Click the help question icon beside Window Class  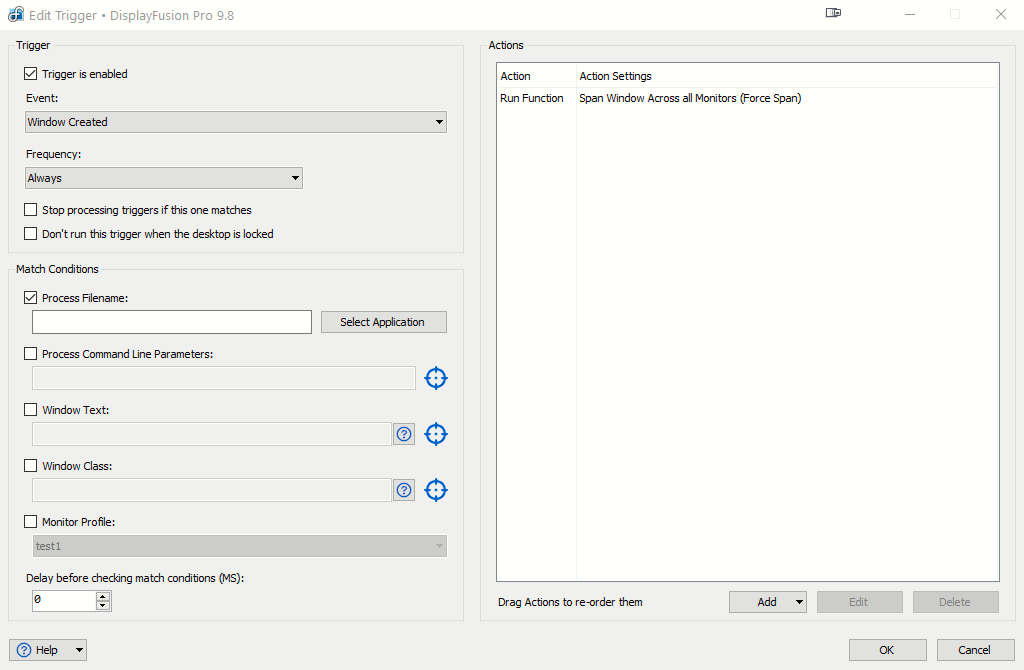click(x=404, y=490)
